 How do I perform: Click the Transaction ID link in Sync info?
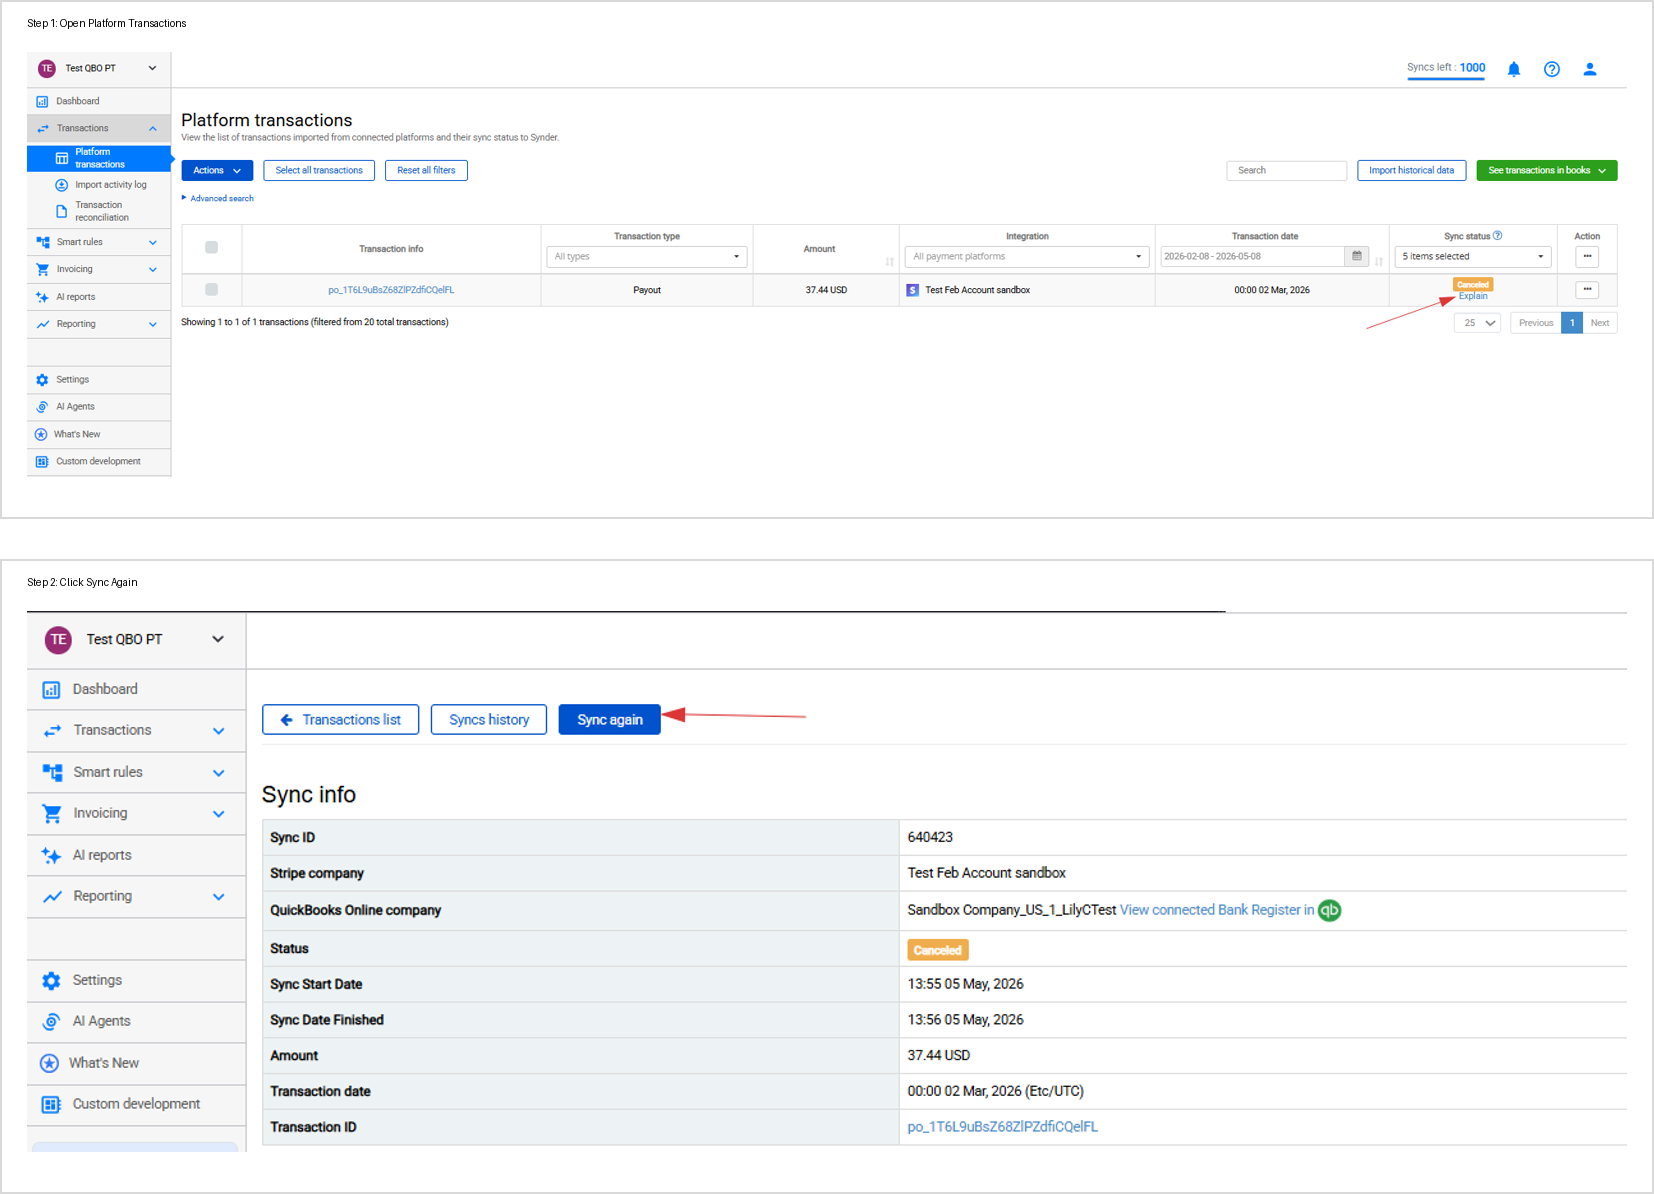pyautogui.click(x=1002, y=1127)
